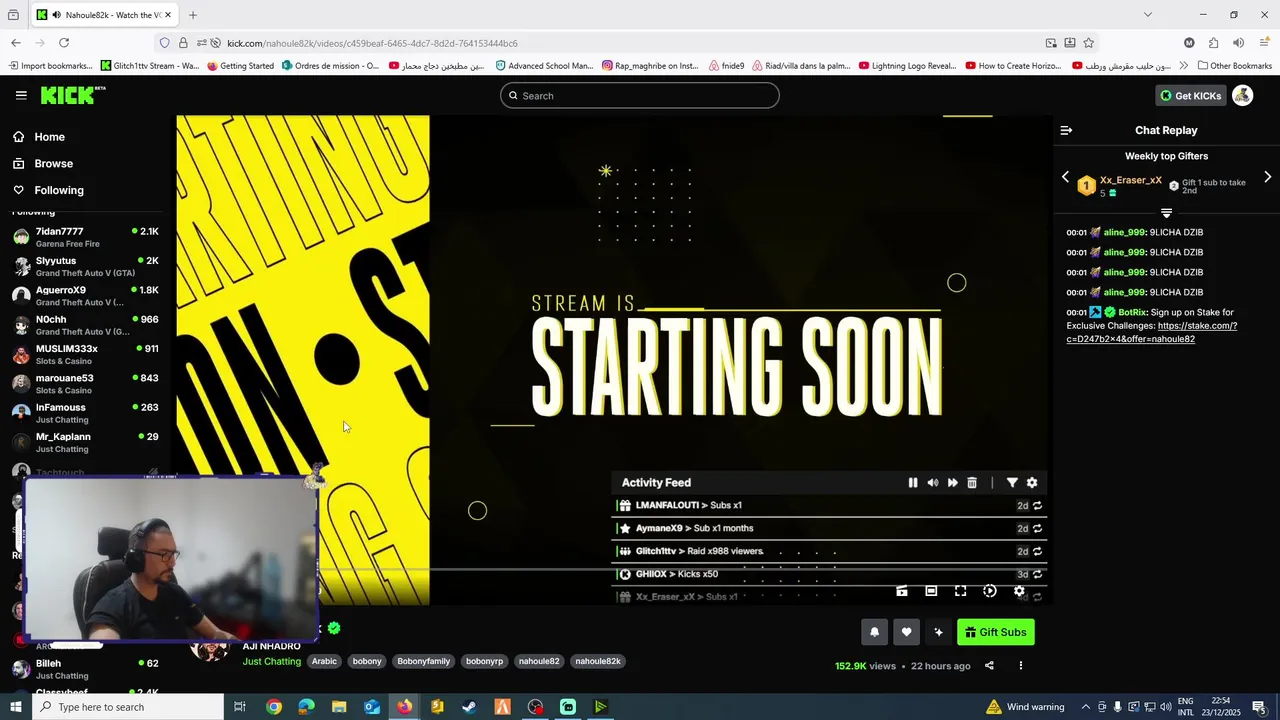This screenshot has height=720, width=1280.
Task: Open Activity Feed filter
Action: [1012, 483]
